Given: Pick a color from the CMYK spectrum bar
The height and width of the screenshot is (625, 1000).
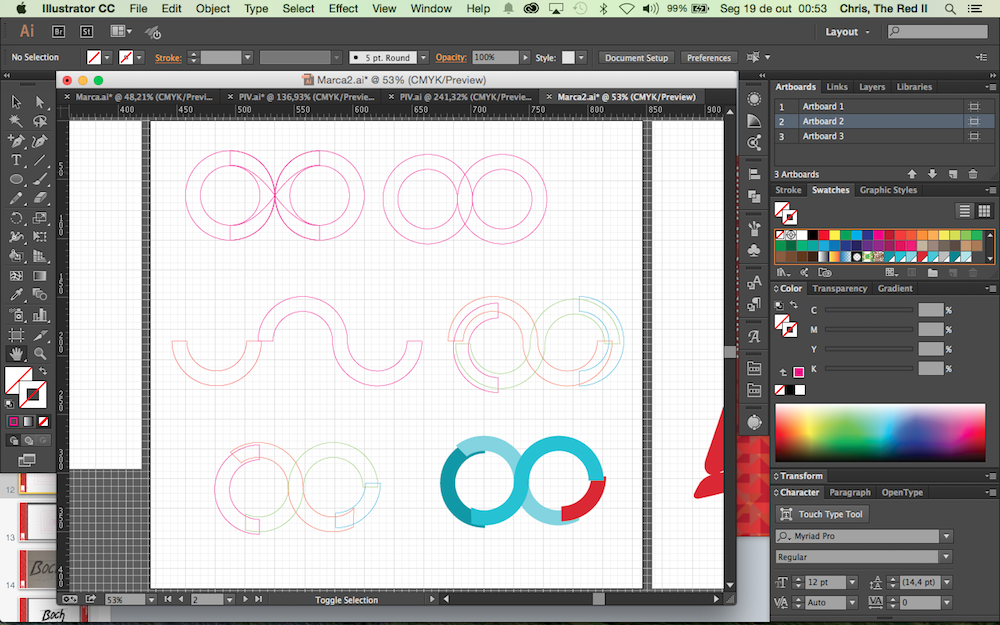Looking at the screenshot, I should [880, 431].
